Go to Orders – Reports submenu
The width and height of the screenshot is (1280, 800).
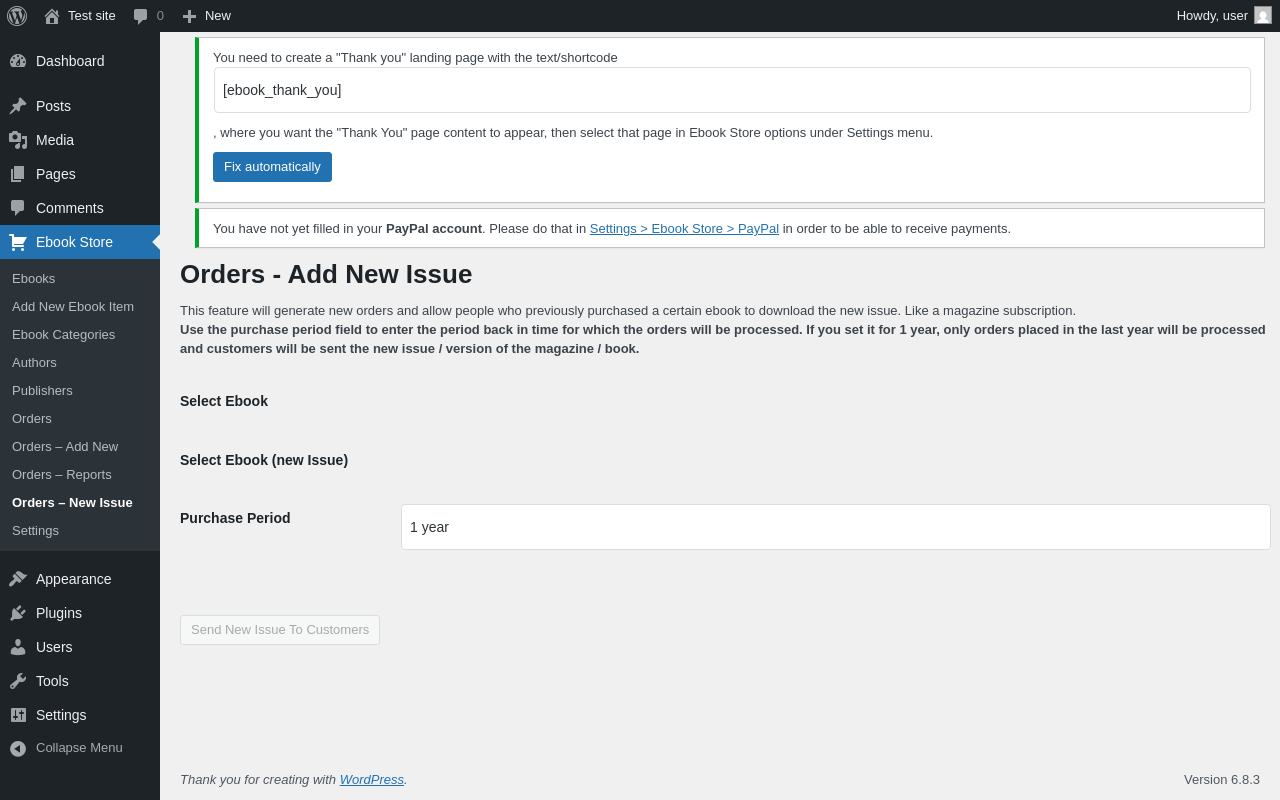62,475
